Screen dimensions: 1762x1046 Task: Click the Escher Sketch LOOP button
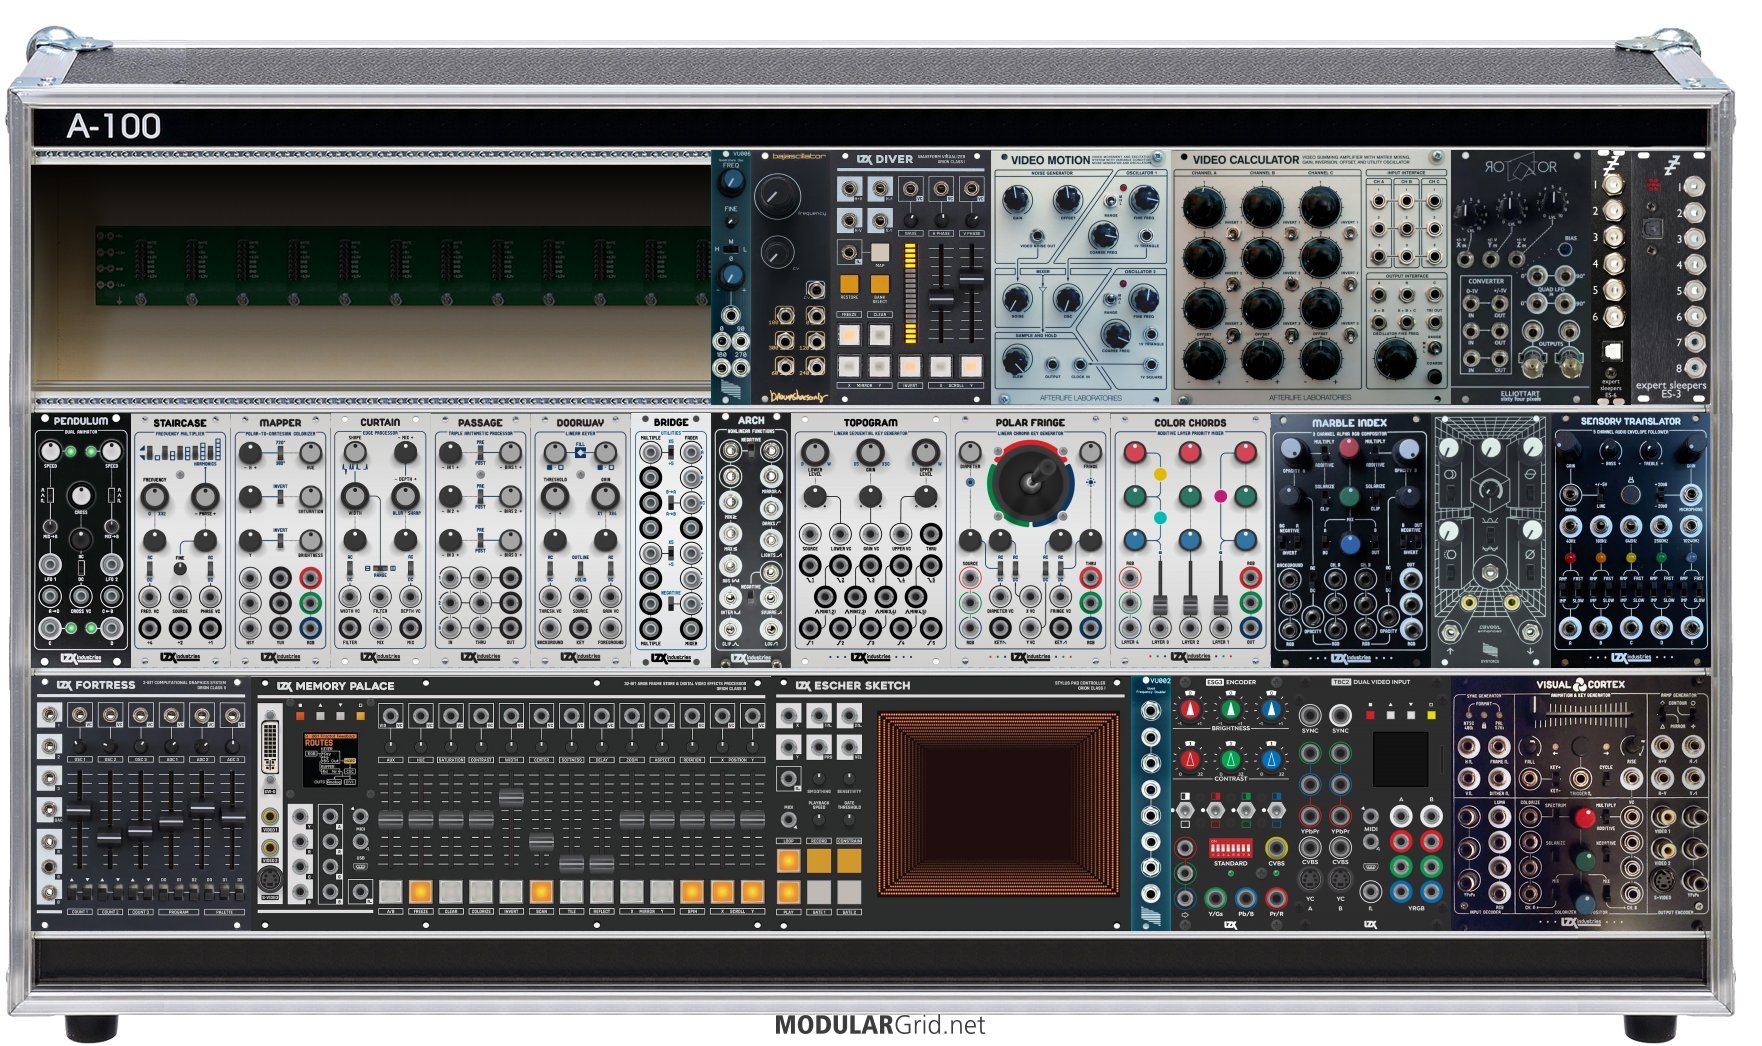click(789, 859)
